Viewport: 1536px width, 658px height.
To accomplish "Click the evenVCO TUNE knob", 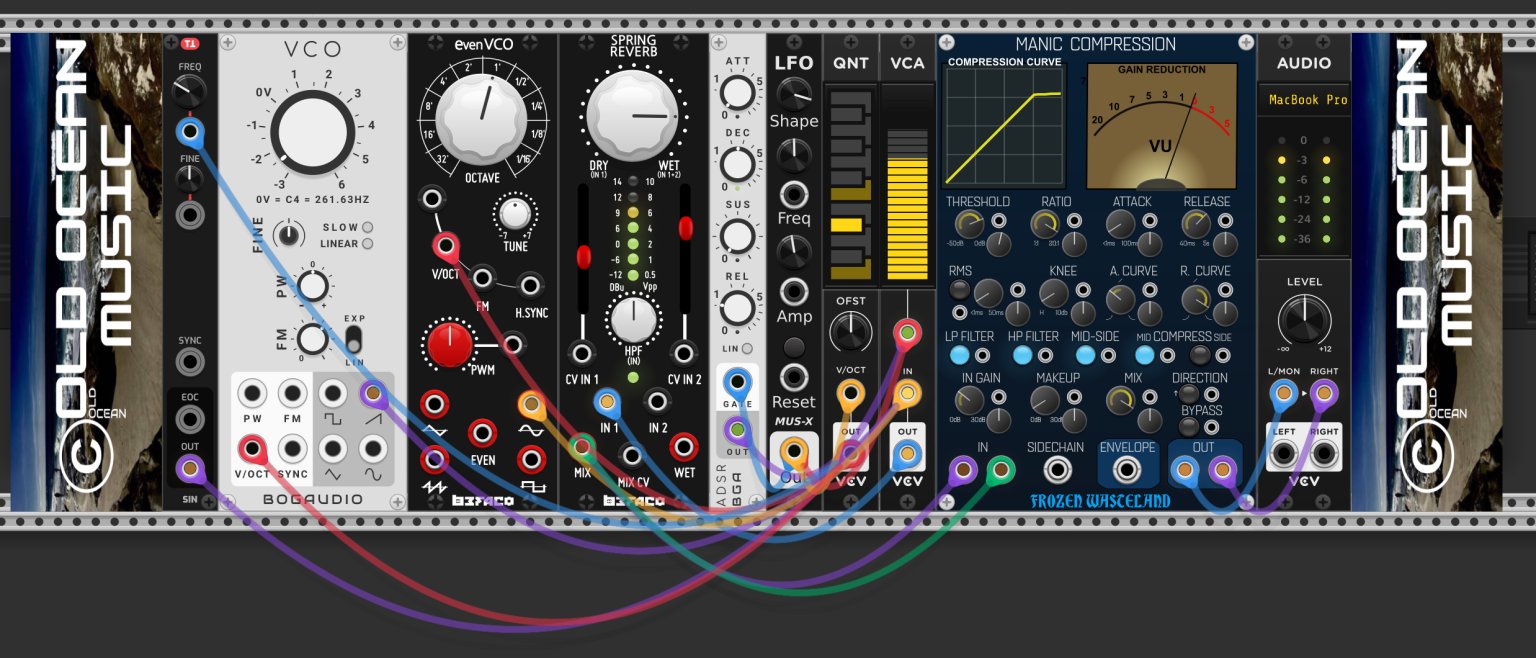I will (x=513, y=213).
